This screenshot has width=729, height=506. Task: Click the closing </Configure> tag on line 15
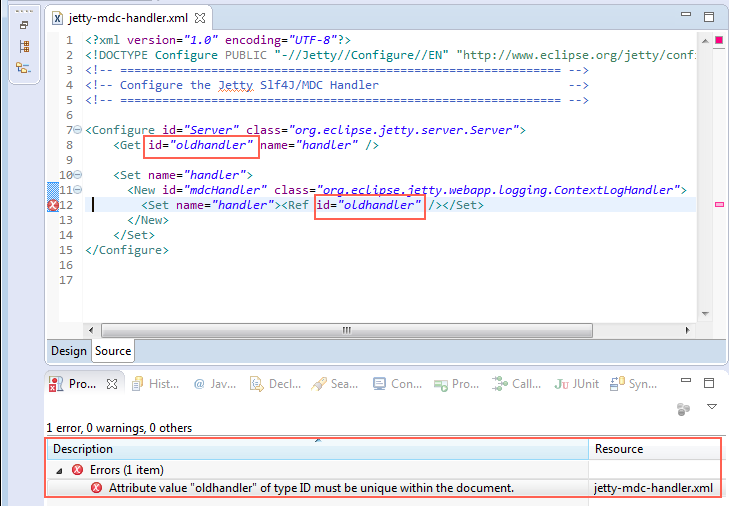tap(127, 250)
